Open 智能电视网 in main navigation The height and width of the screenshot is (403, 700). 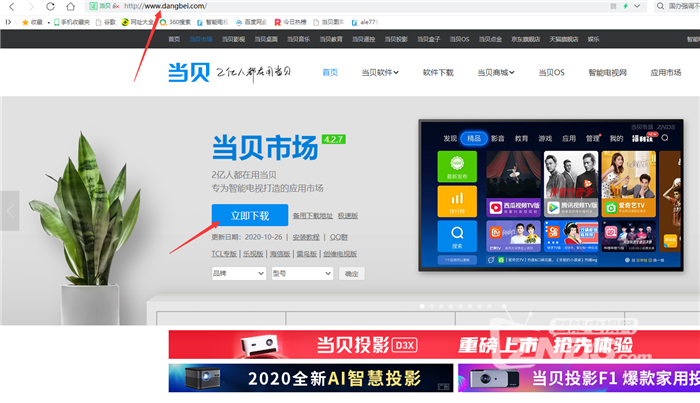click(x=607, y=72)
